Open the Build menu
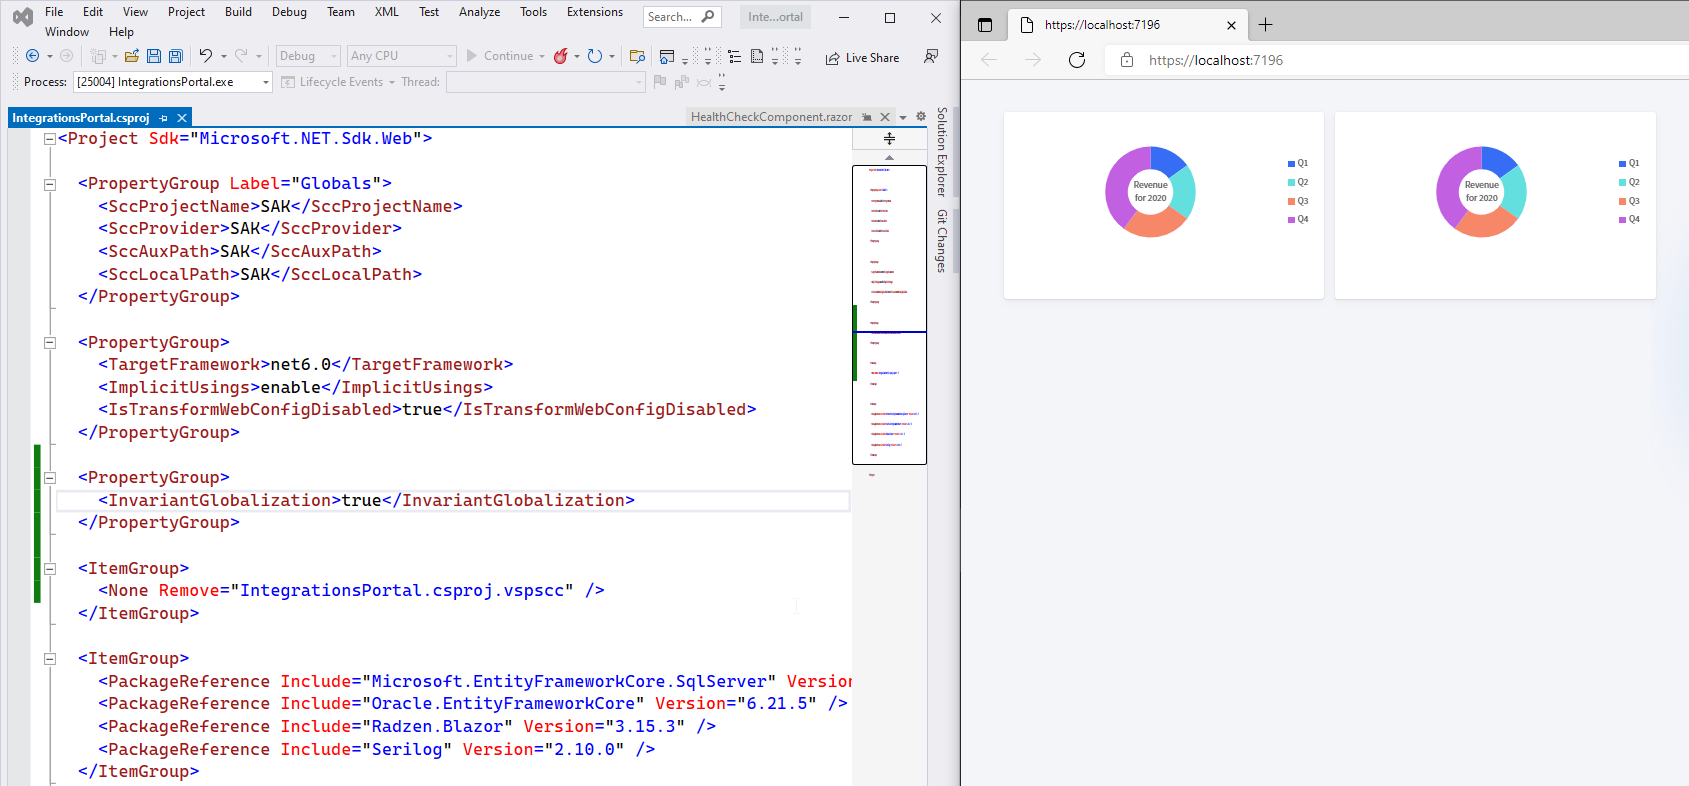This screenshot has height=786, width=1689. coord(238,12)
